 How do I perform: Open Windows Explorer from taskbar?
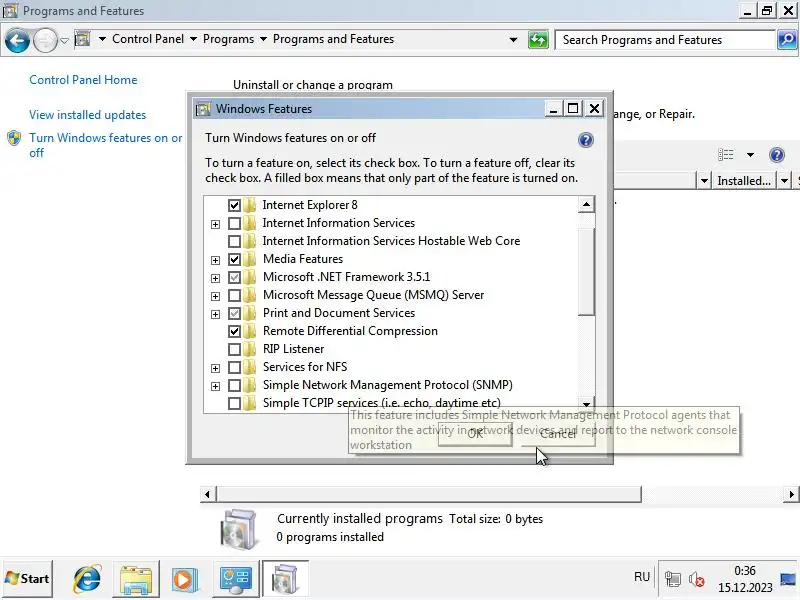[x=136, y=579]
